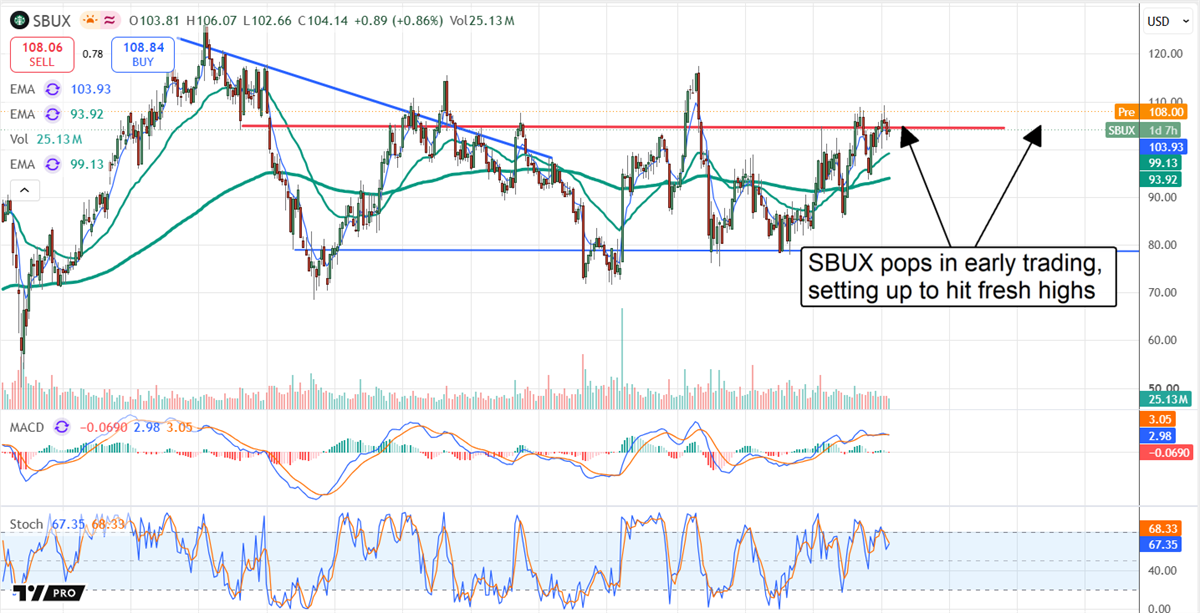Collapse the indicator legend with the chevron
Viewport: 1200px width, 613px height.
tap(24, 190)
